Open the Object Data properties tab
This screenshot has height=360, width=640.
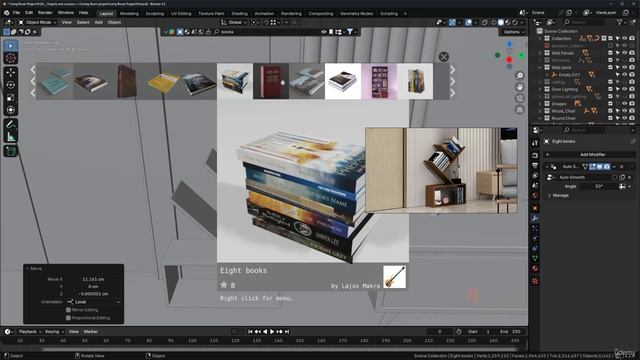(x=535, y=258)
